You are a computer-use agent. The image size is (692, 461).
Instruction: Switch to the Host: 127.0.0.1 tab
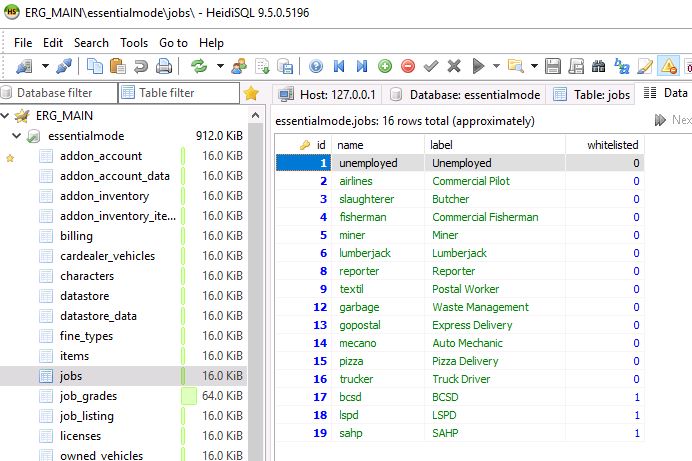click(327, 94)
